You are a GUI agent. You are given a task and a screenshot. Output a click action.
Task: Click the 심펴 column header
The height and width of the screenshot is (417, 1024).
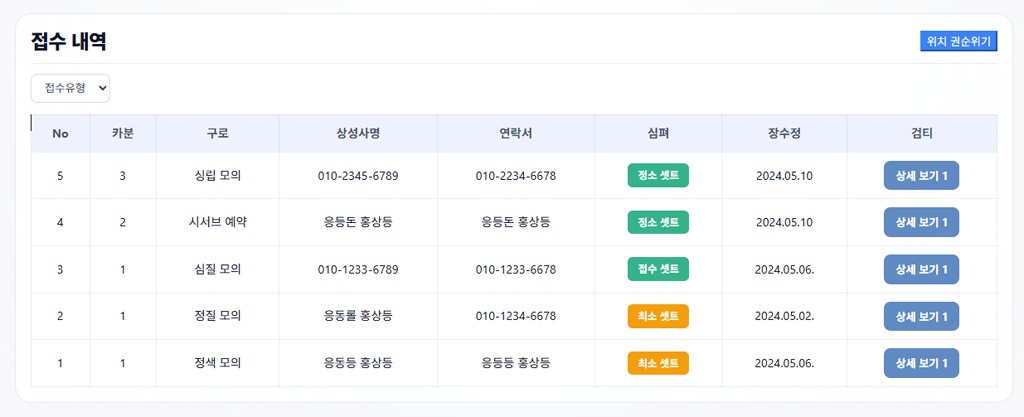click(x=658, y=134)
